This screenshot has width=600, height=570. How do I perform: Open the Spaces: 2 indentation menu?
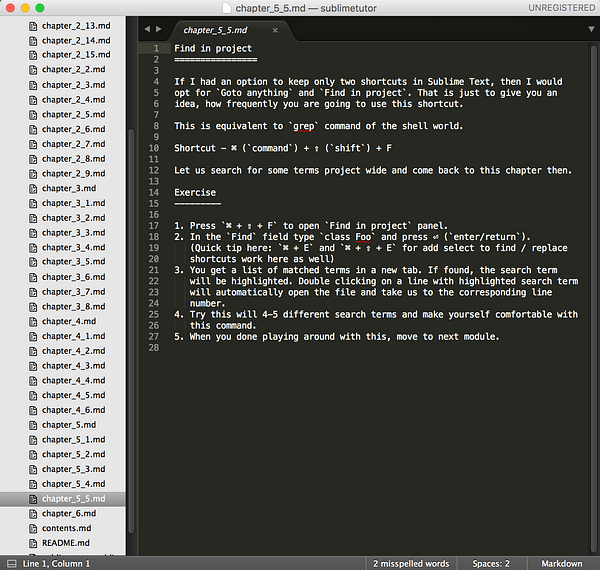(491, 564)
